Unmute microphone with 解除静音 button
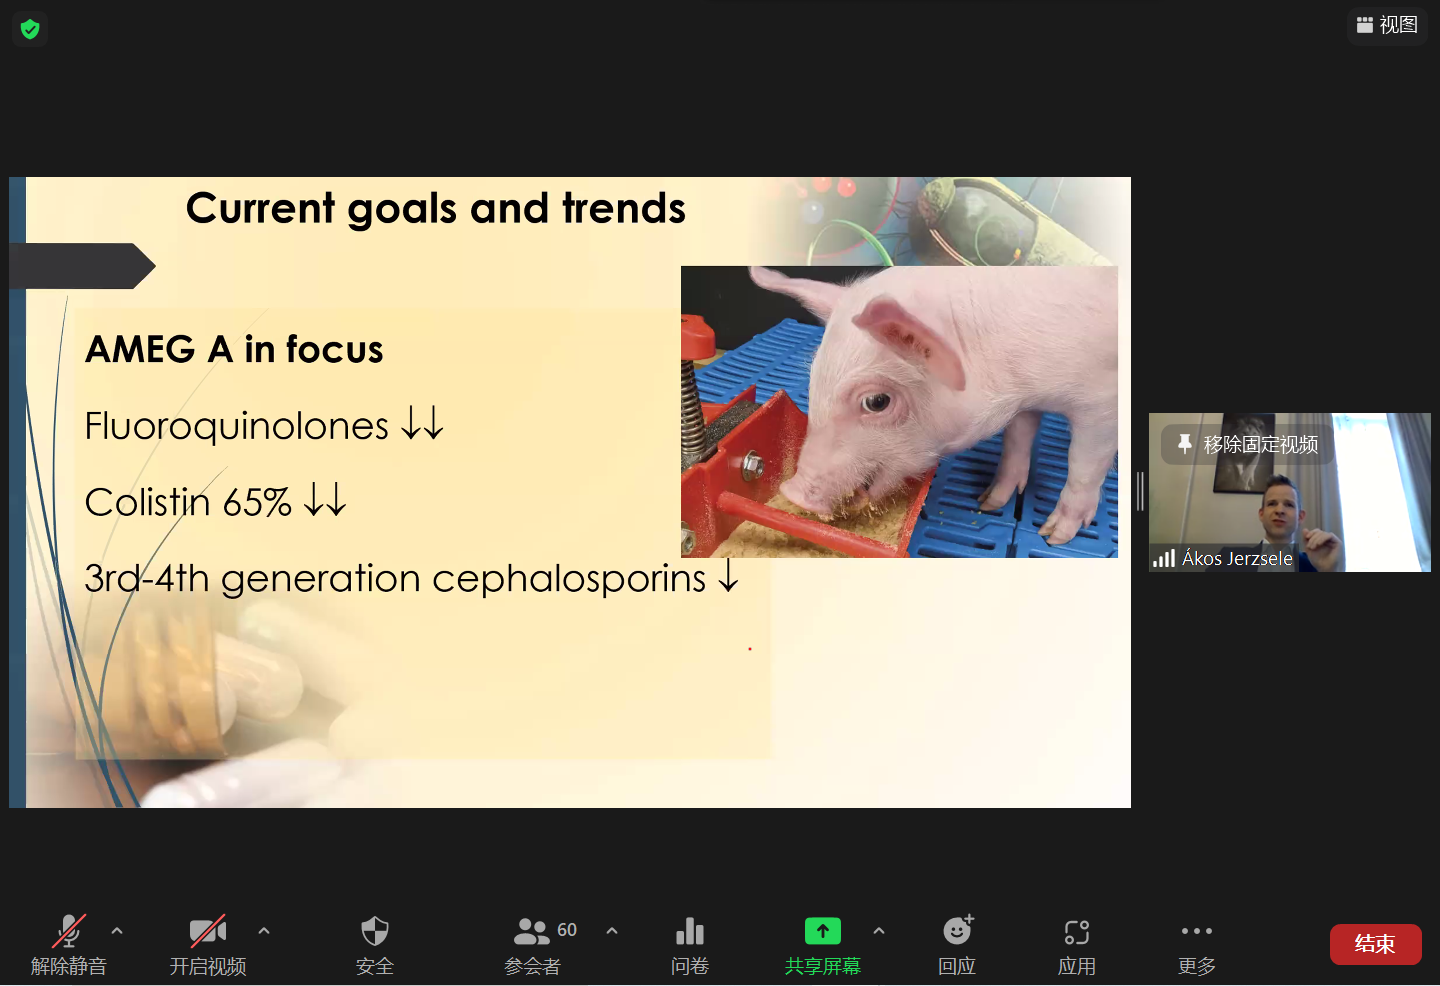1440x986 pixels. click(x=68, y=944)
